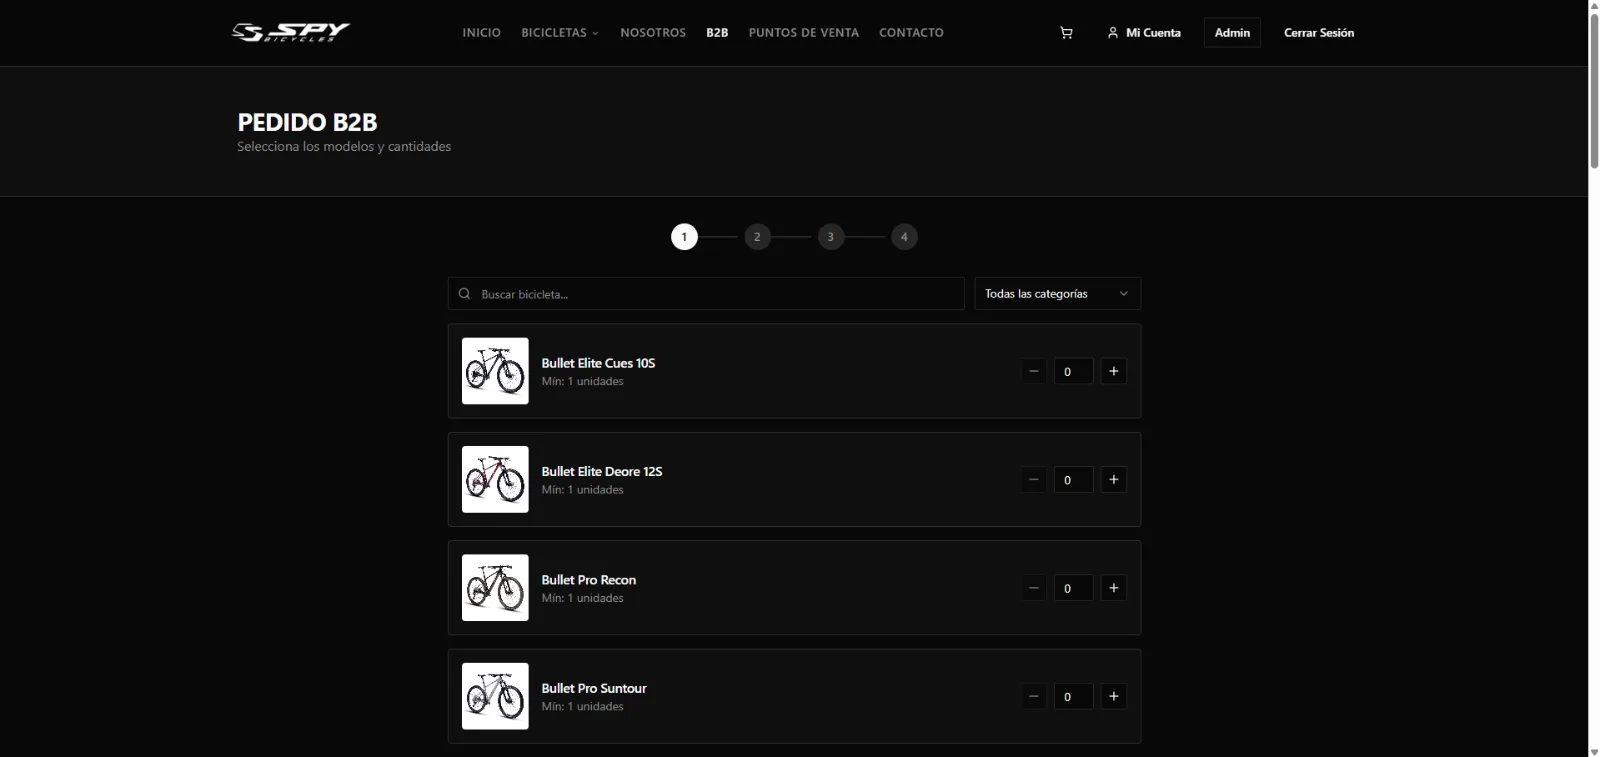The width and height of the screenshot is (1600, 757).
Task: Increase quantity for Bullet Pro Recon
Action: [1114, 588]
